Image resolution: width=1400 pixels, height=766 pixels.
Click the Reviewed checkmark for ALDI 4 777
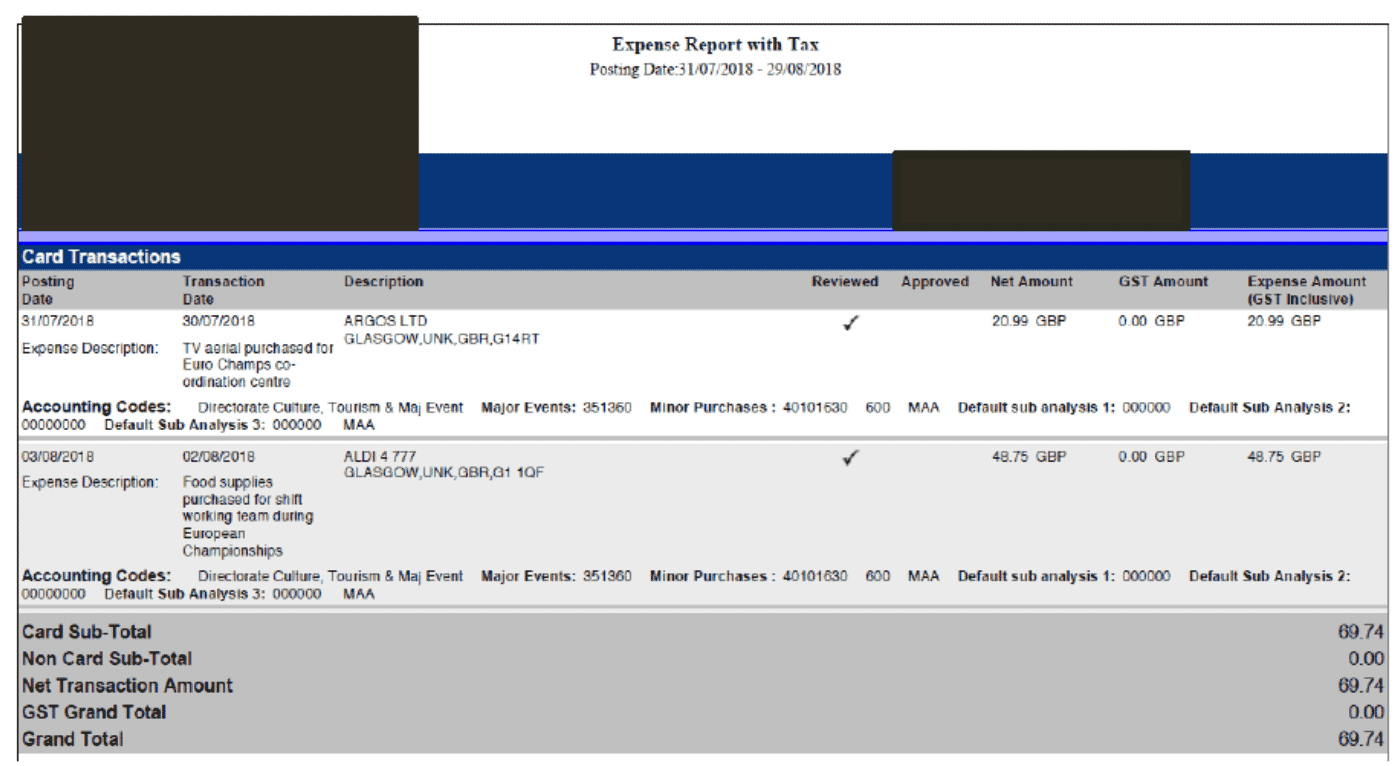coord(850,459)
